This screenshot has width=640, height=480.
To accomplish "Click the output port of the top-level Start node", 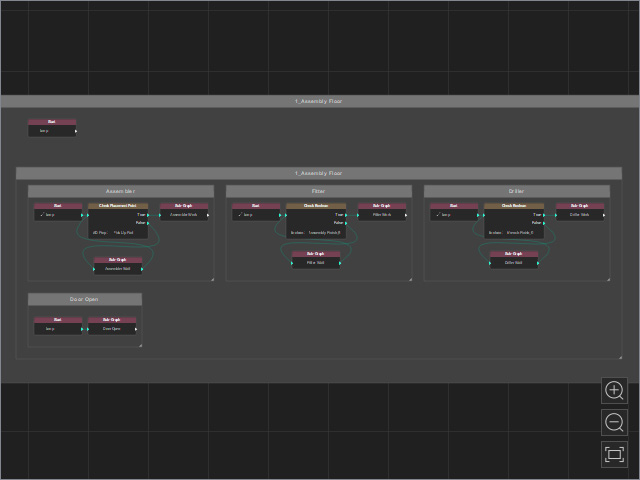I will tap(76, 131).
